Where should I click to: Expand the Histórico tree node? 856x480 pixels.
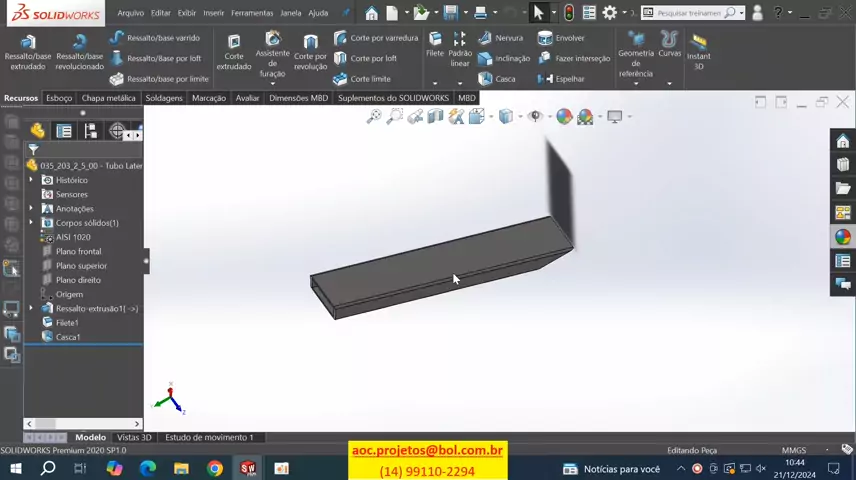coord(31,180)
